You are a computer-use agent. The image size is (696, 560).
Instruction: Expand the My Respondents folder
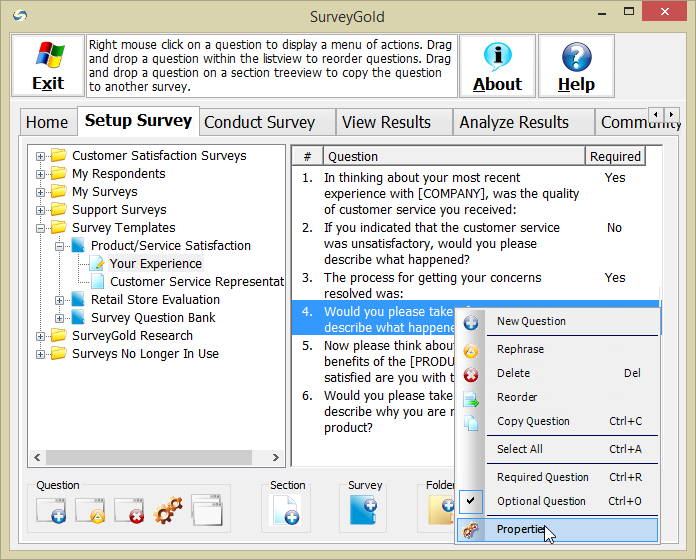point(40,174)
